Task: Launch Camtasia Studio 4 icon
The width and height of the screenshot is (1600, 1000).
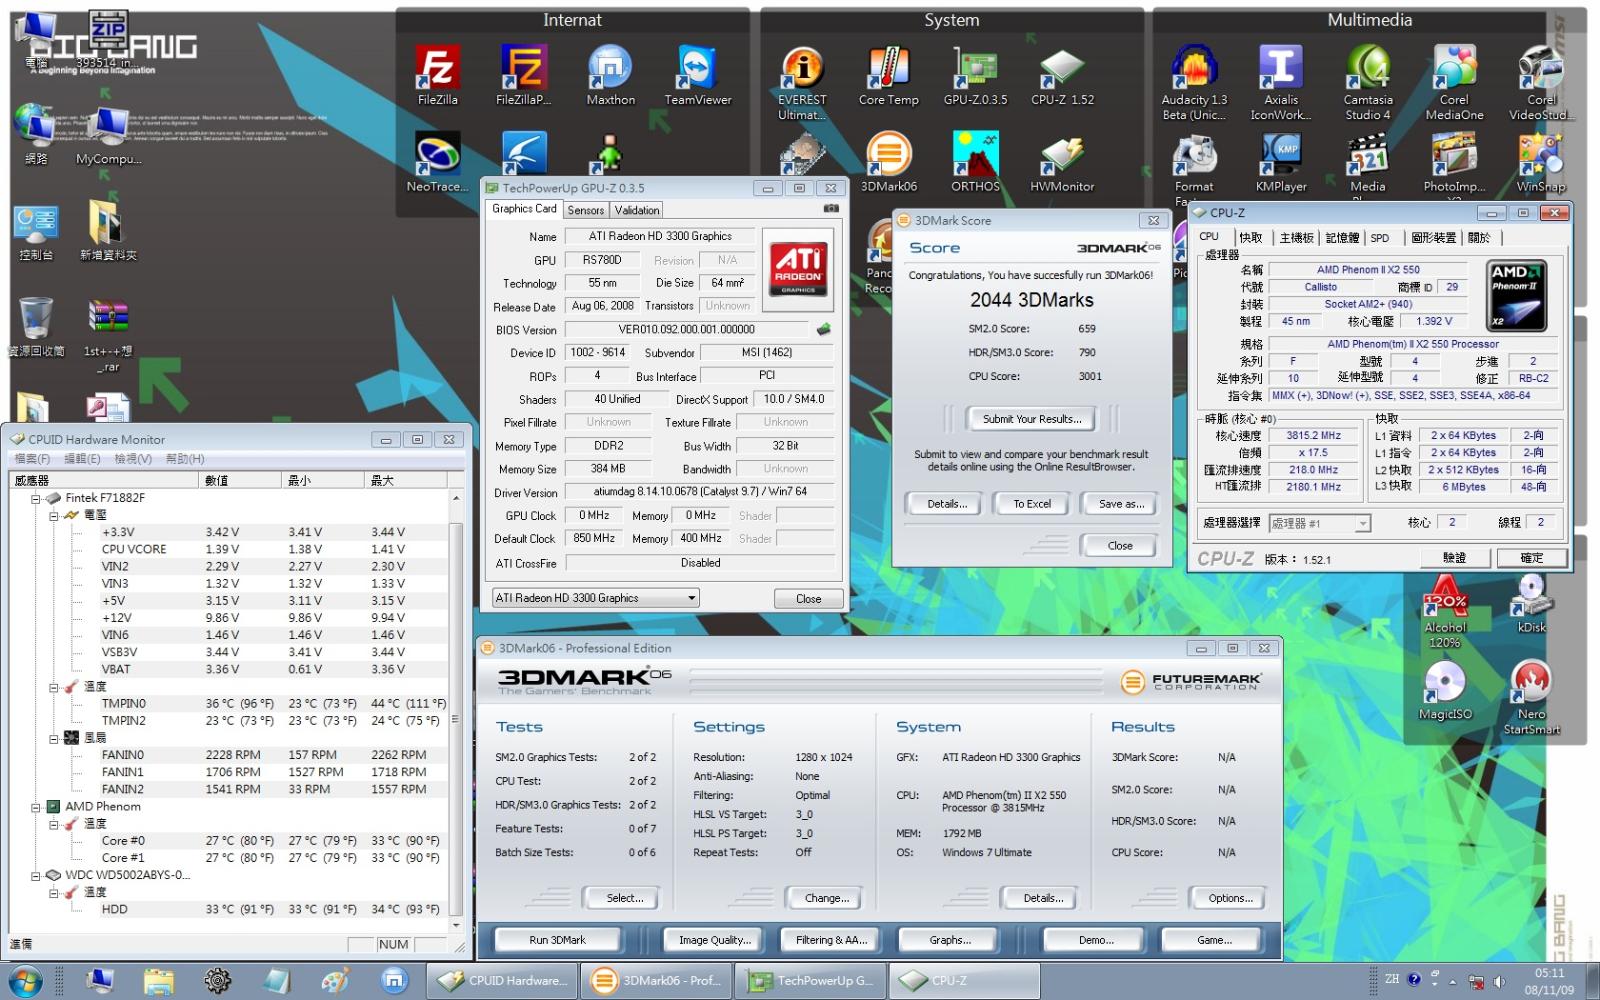Action: (1368, 84)
